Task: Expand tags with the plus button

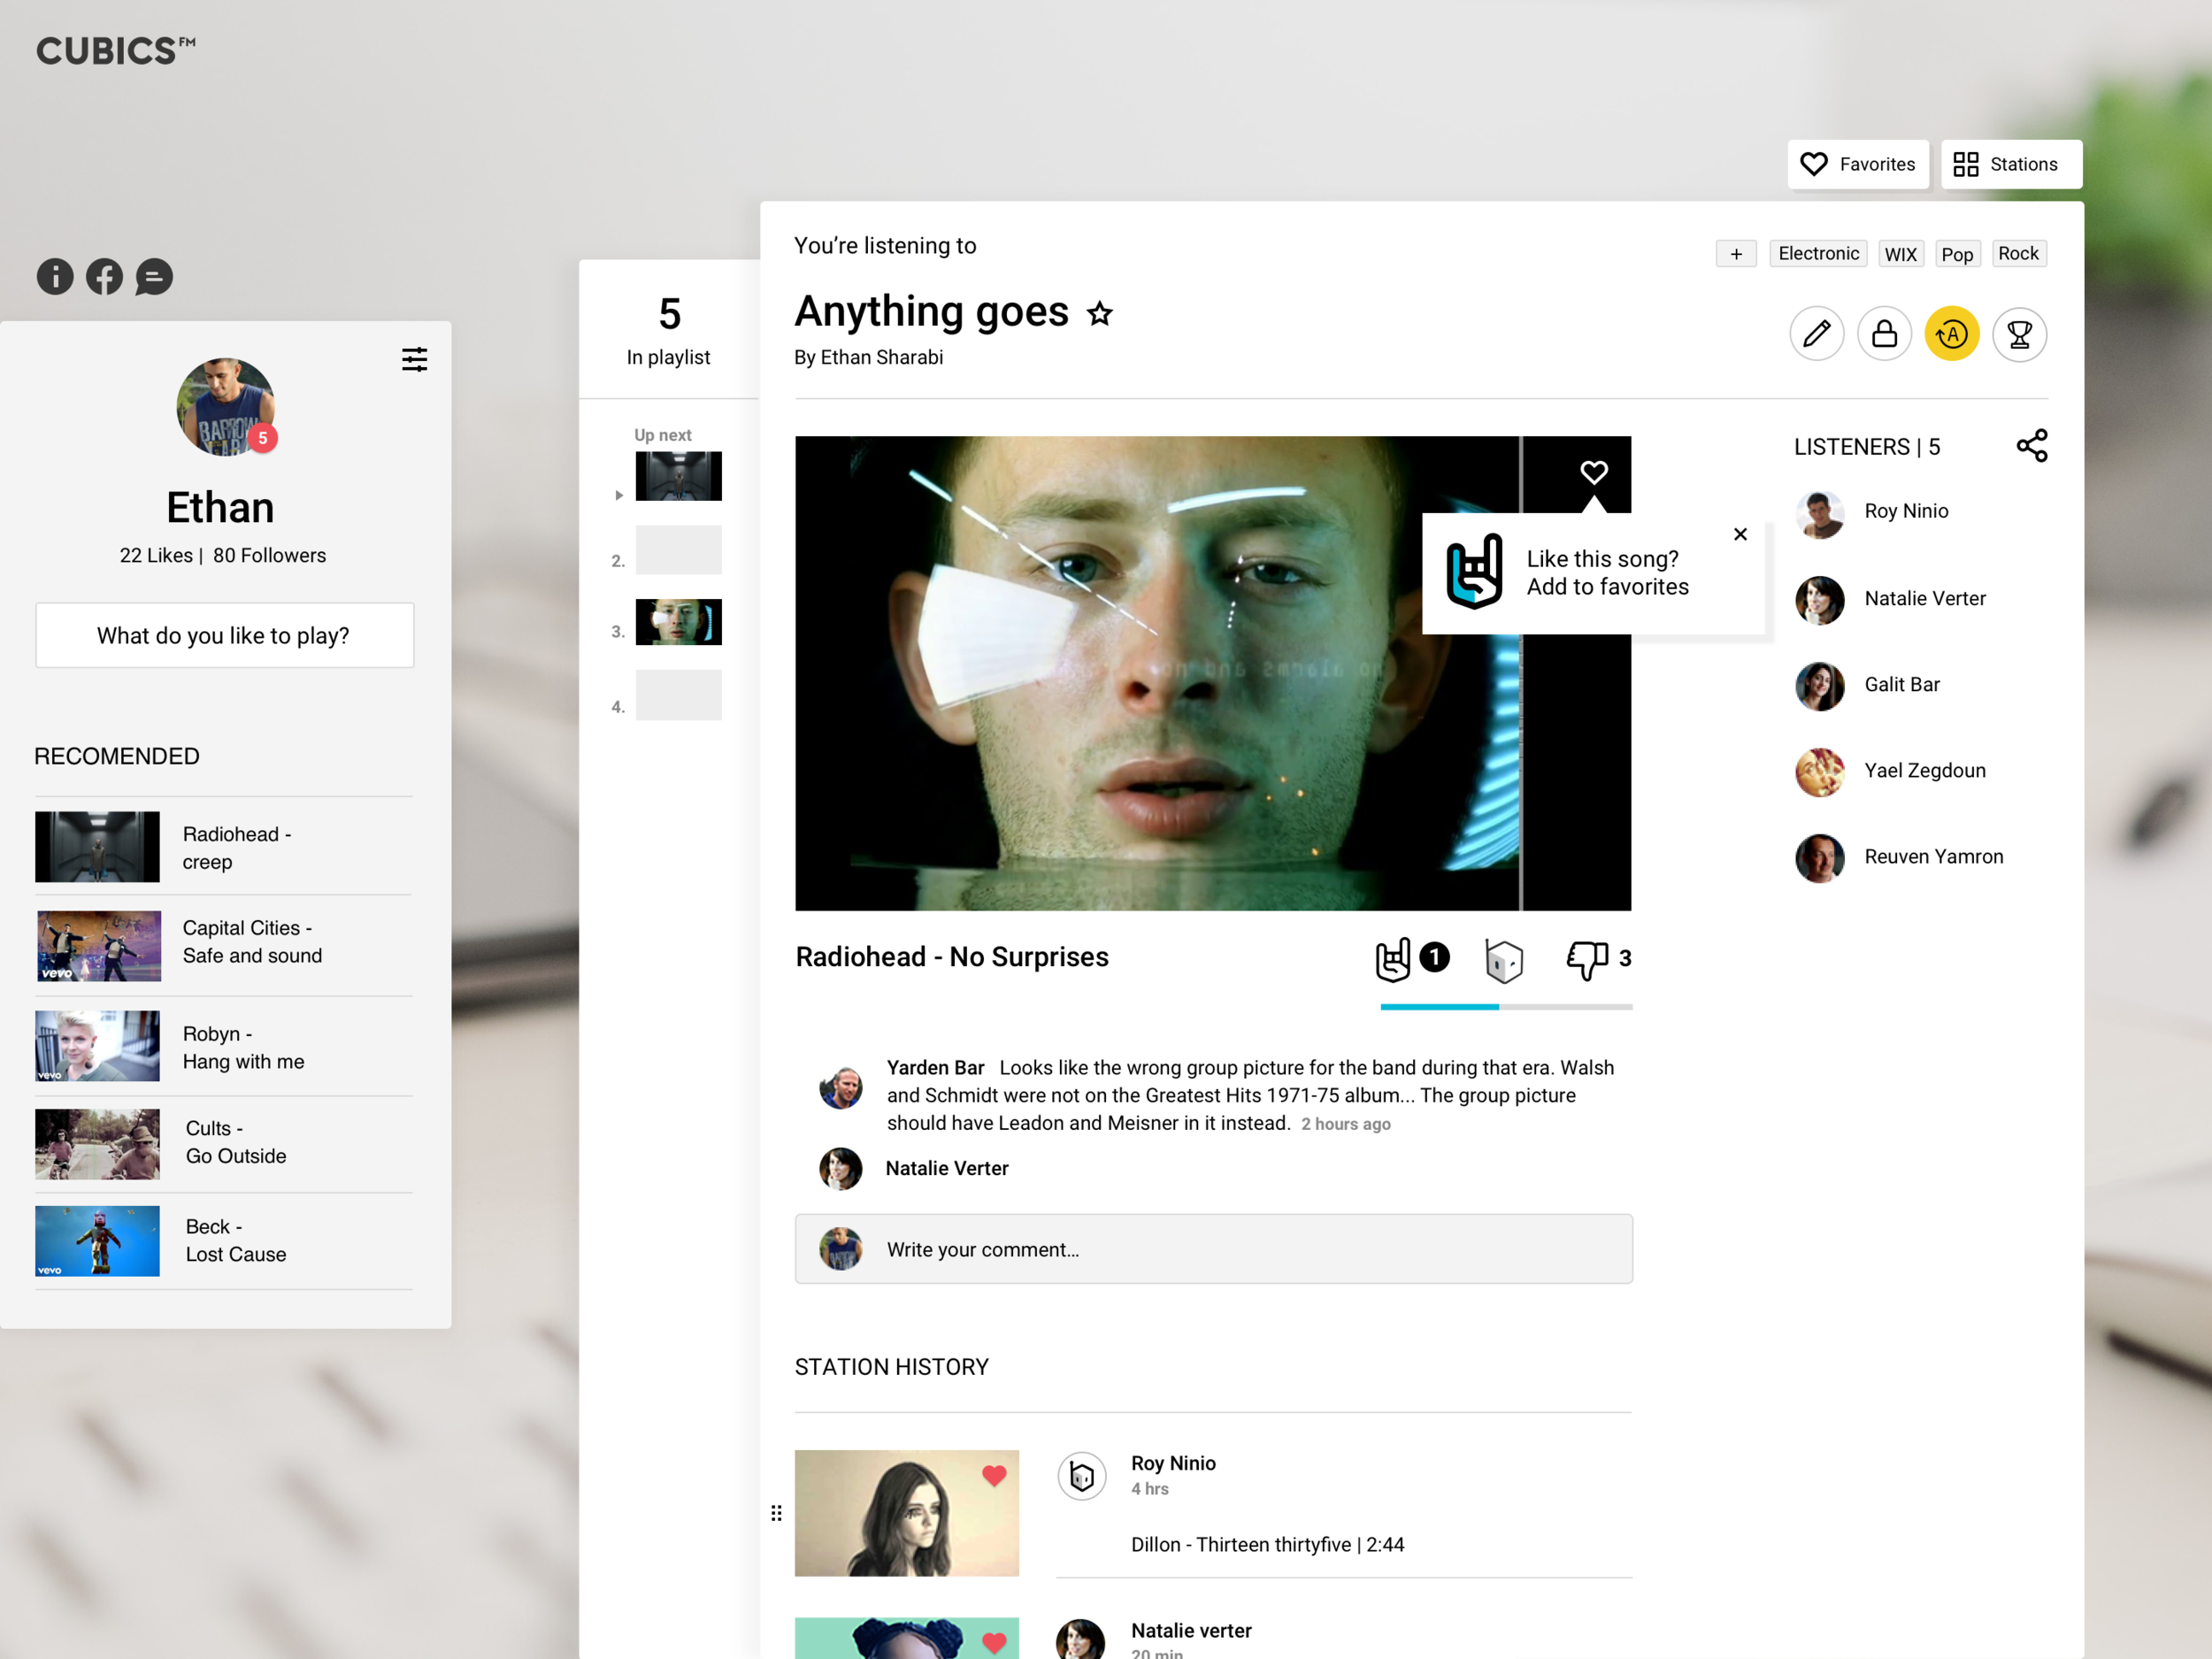Action: pos(1736,254)
